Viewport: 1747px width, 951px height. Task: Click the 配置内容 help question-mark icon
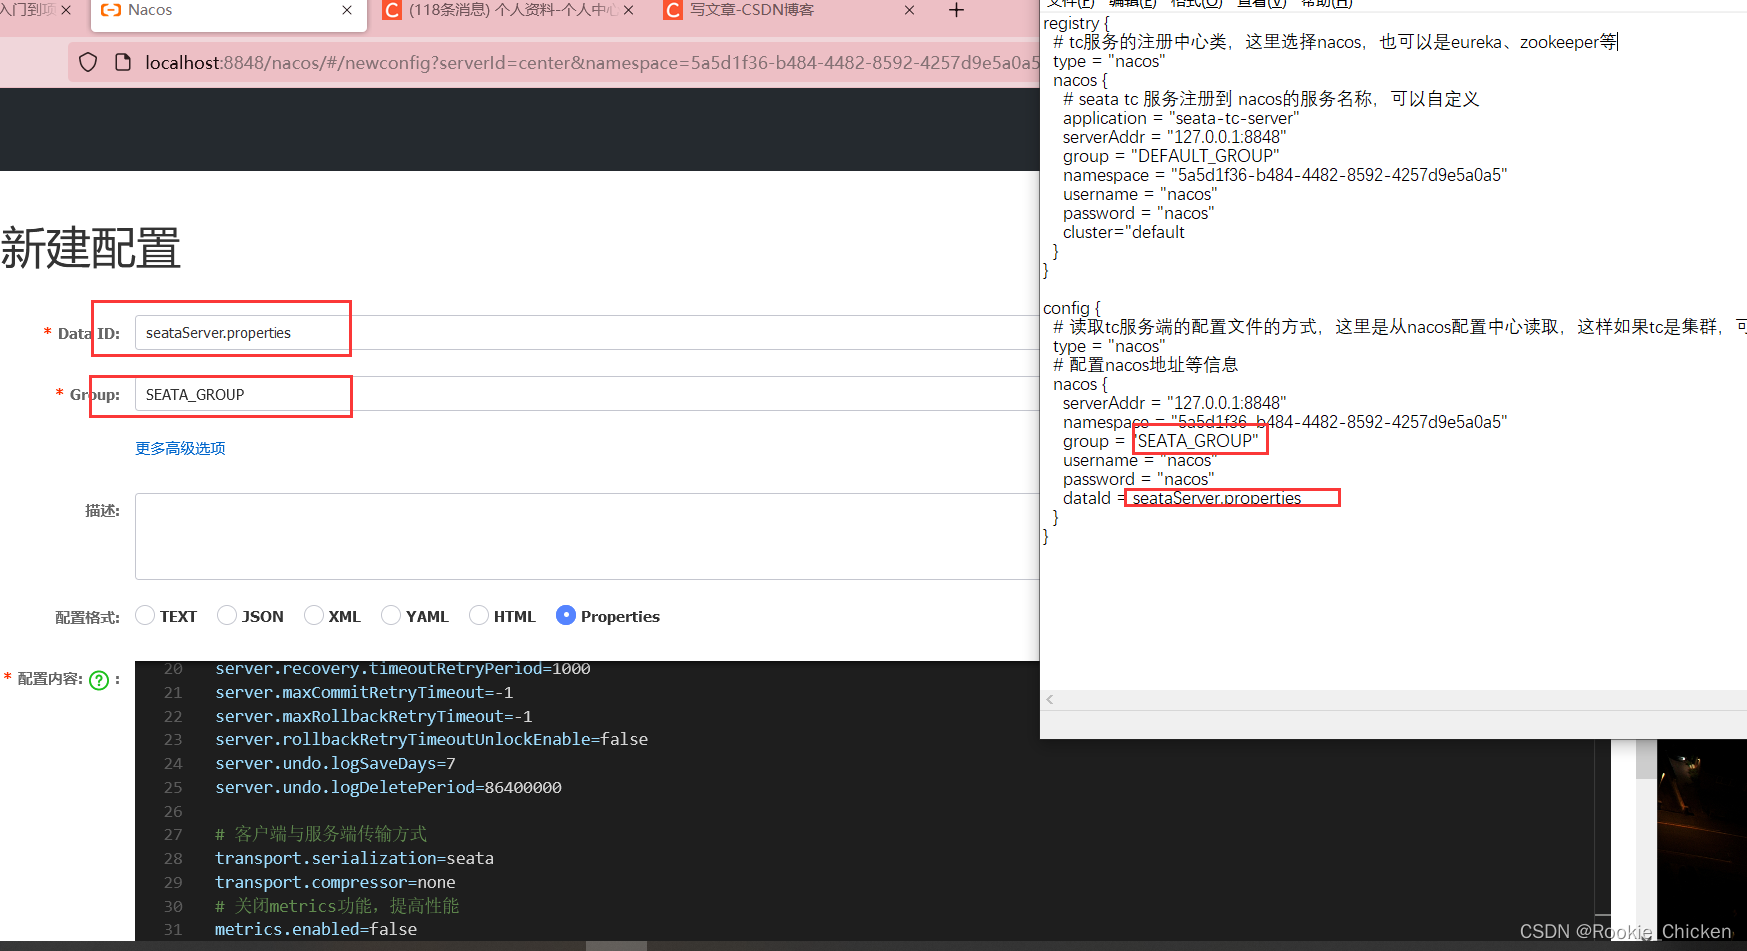click(x=99, y=680)
